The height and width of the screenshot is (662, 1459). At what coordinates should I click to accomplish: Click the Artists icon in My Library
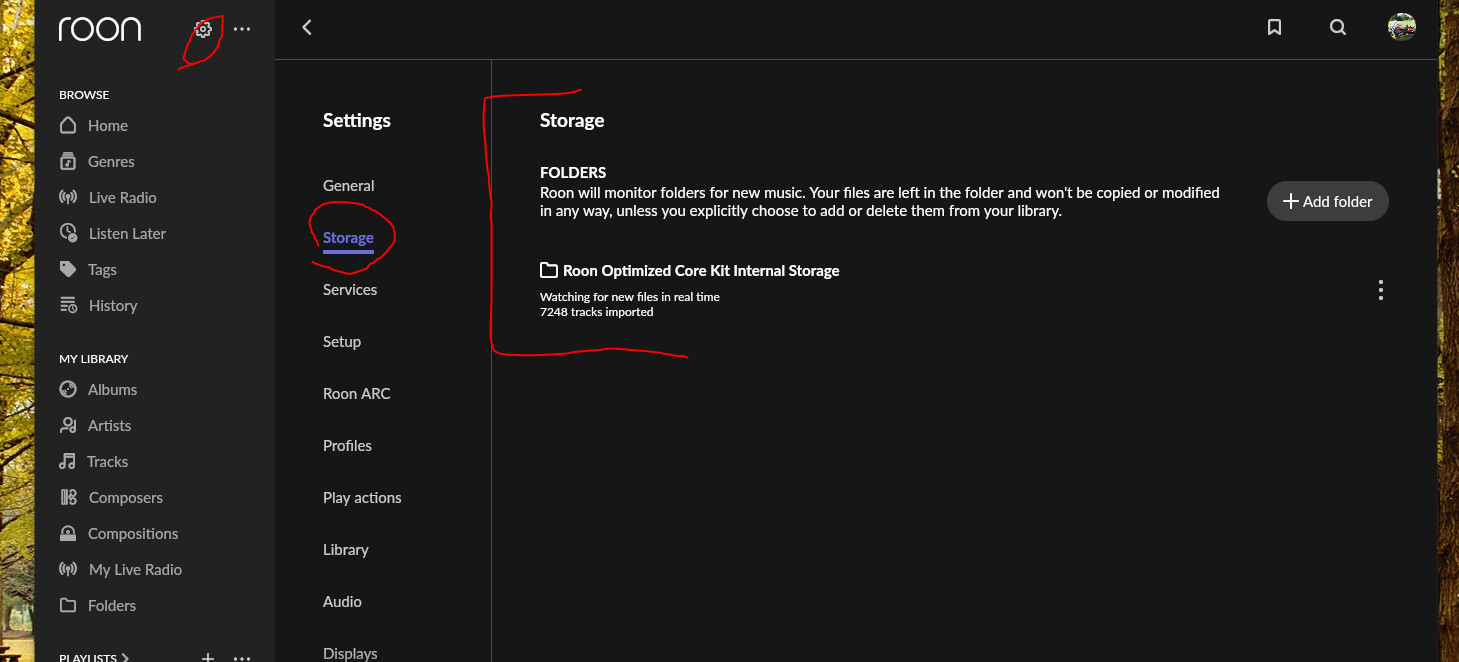68,425
